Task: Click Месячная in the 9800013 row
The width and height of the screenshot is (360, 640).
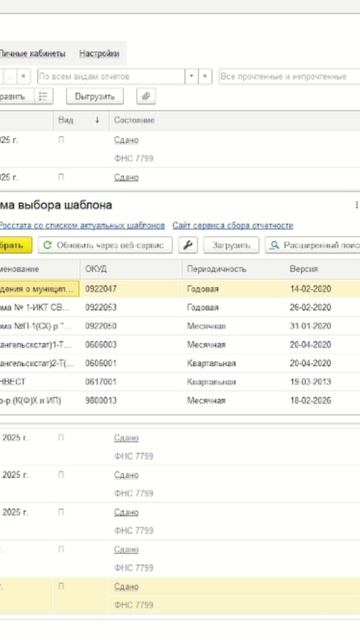Action: (206, 400)
